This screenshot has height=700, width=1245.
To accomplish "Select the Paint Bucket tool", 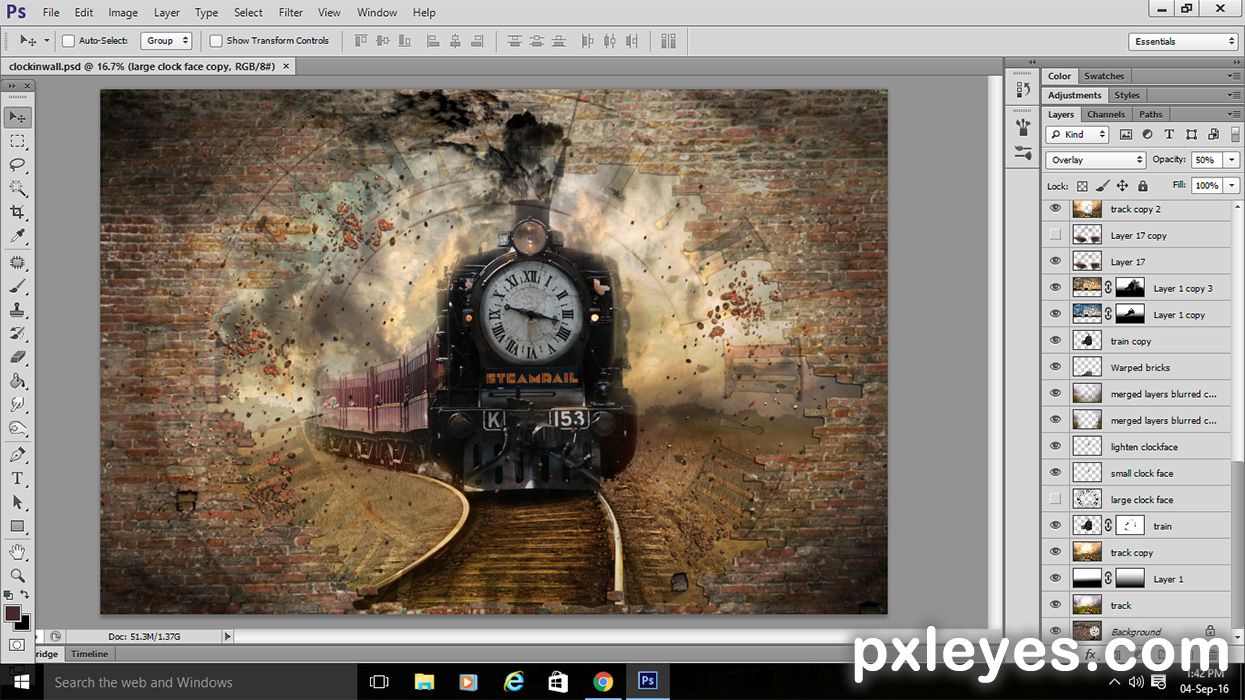I will [x=18, y=381].
